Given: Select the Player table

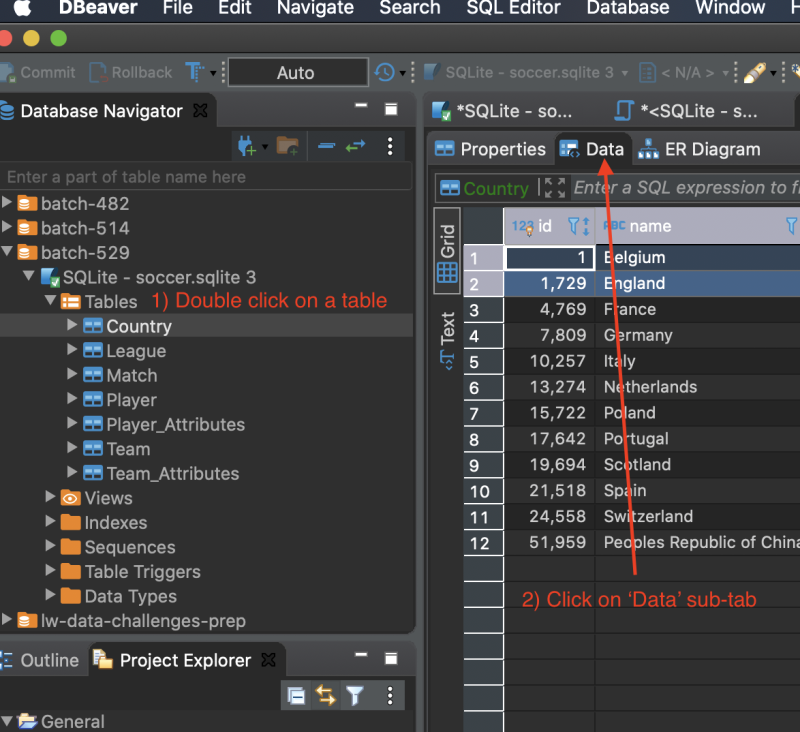Looking at the screenshot, I should point(131,399).
